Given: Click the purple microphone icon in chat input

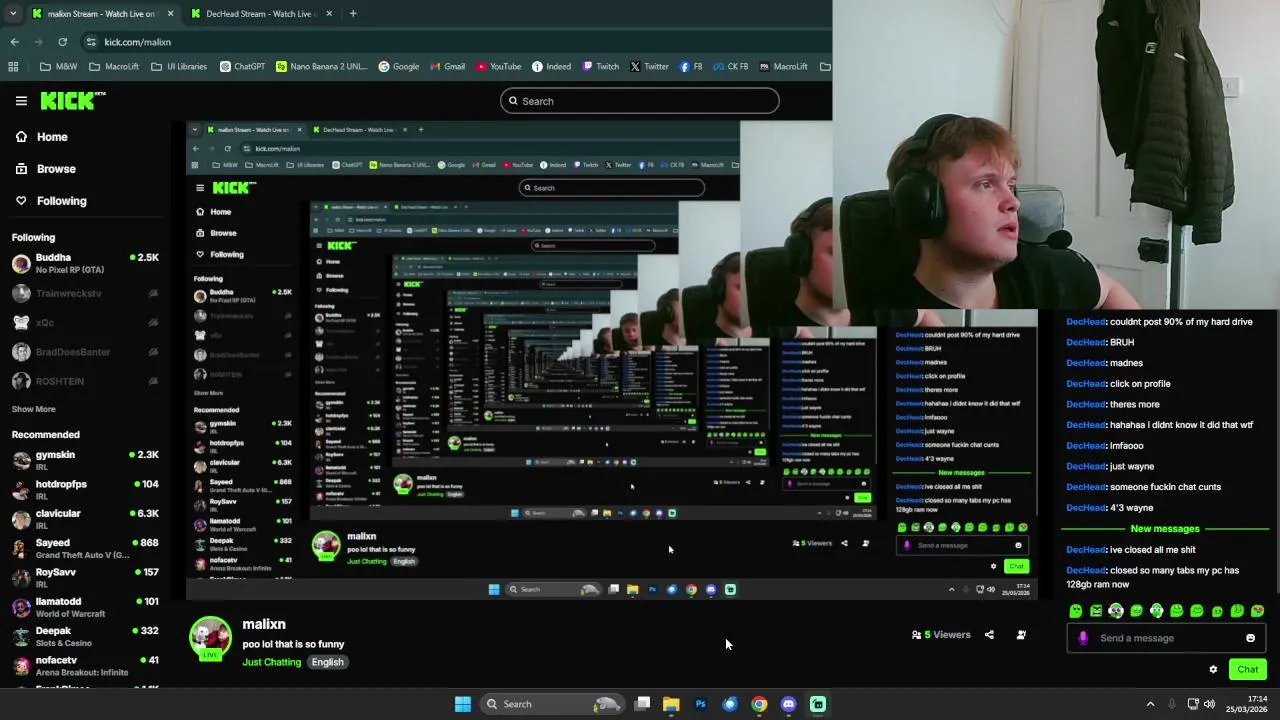Looking at the screenshot, I should coord(1083,638).
